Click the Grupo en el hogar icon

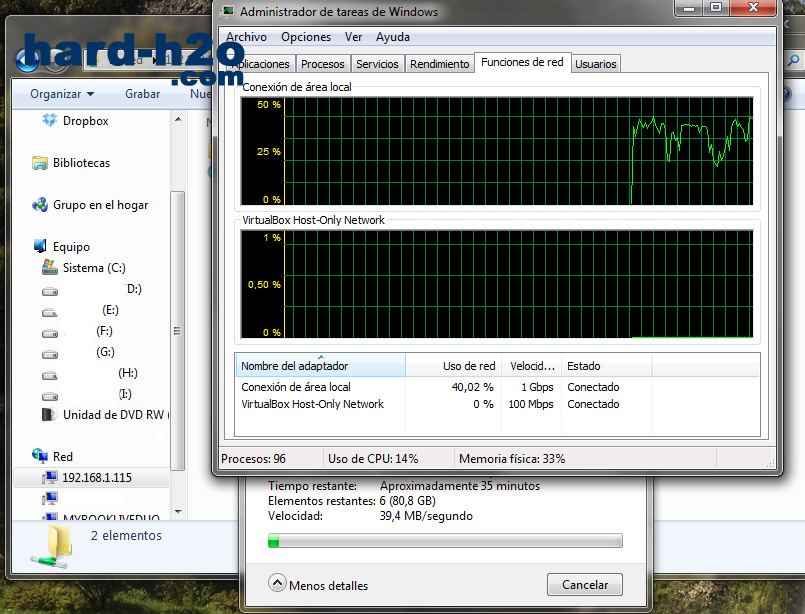click(x=40, y=205)
